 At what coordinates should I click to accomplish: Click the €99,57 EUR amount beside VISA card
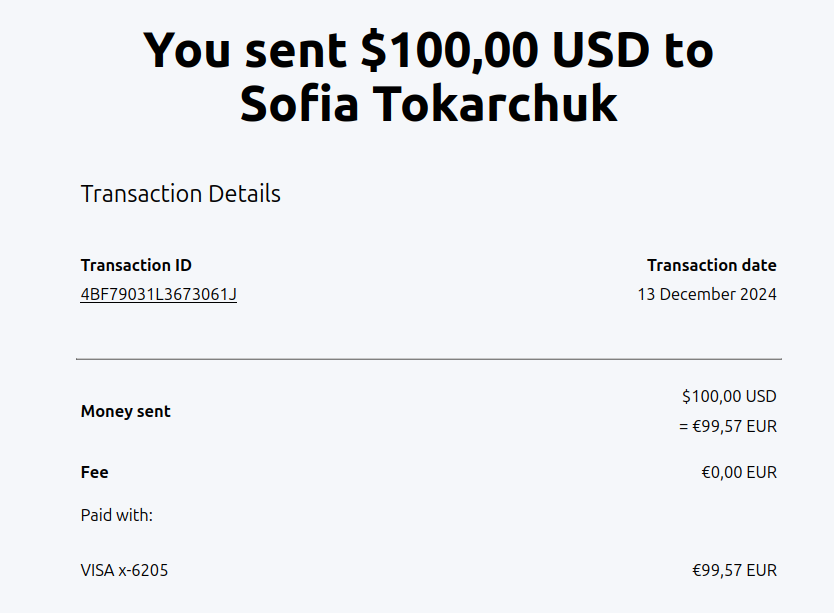(733, 571)
